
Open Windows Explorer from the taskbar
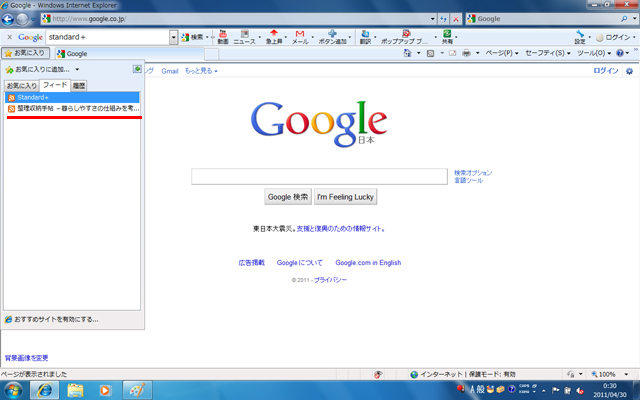75,391
